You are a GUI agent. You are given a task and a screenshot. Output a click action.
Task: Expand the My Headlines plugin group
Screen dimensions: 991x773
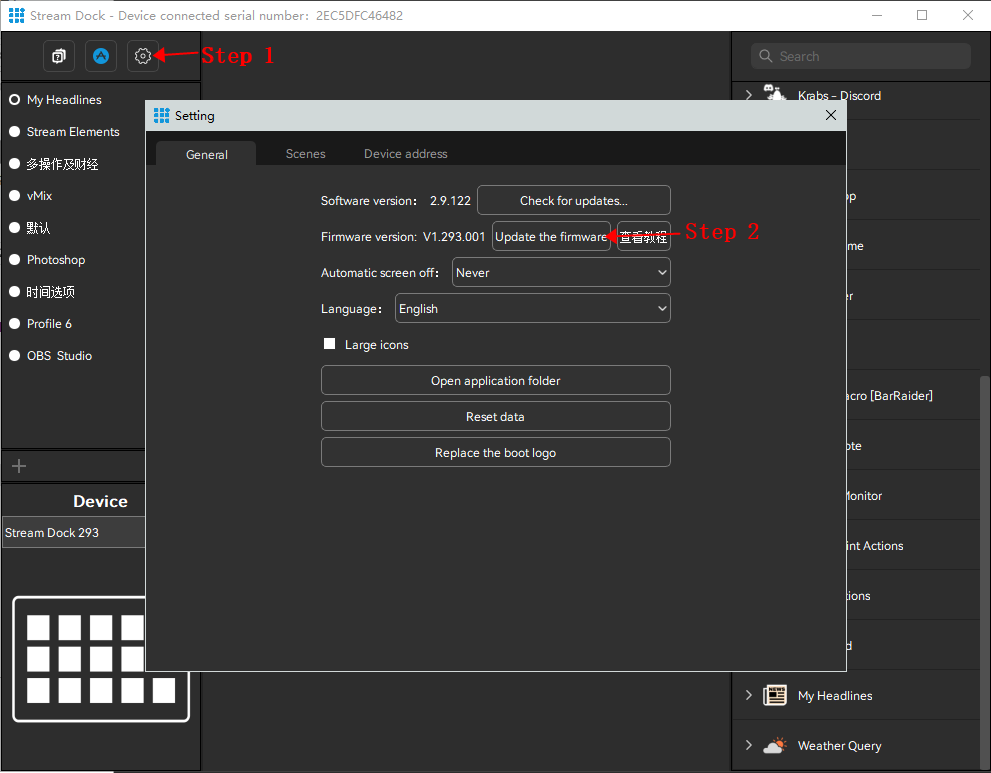[x=749, y=695]
